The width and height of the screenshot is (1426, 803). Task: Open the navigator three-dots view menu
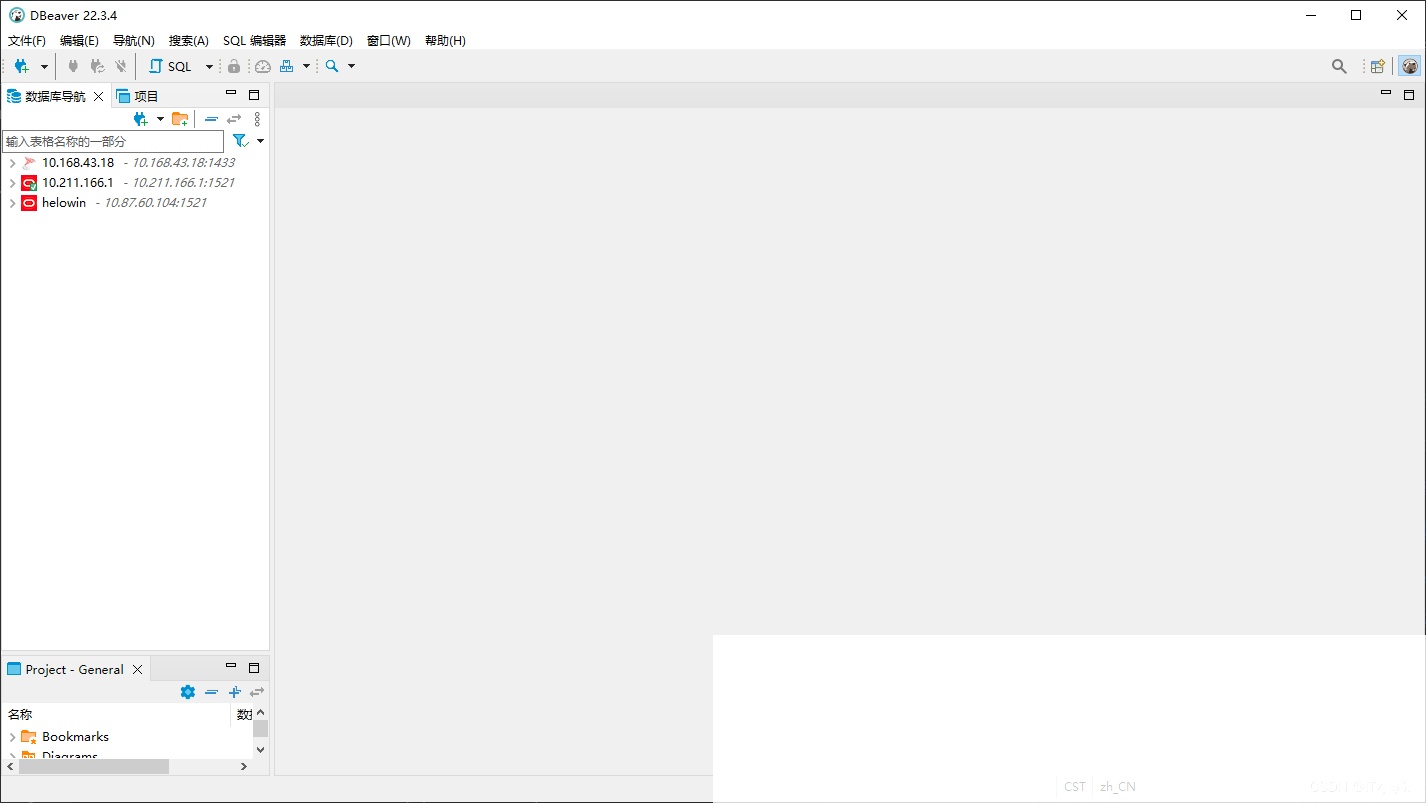click(257, 119)
